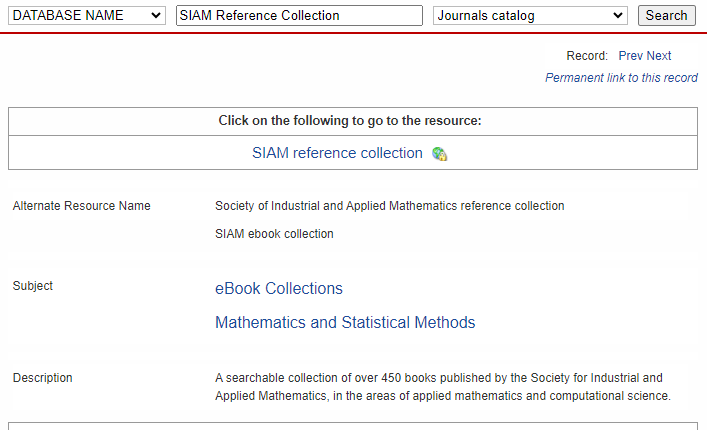The height and width of the screenshot is (430, 707).
Task: Click the description paragraph about 450 books
Action: (443, 387)
